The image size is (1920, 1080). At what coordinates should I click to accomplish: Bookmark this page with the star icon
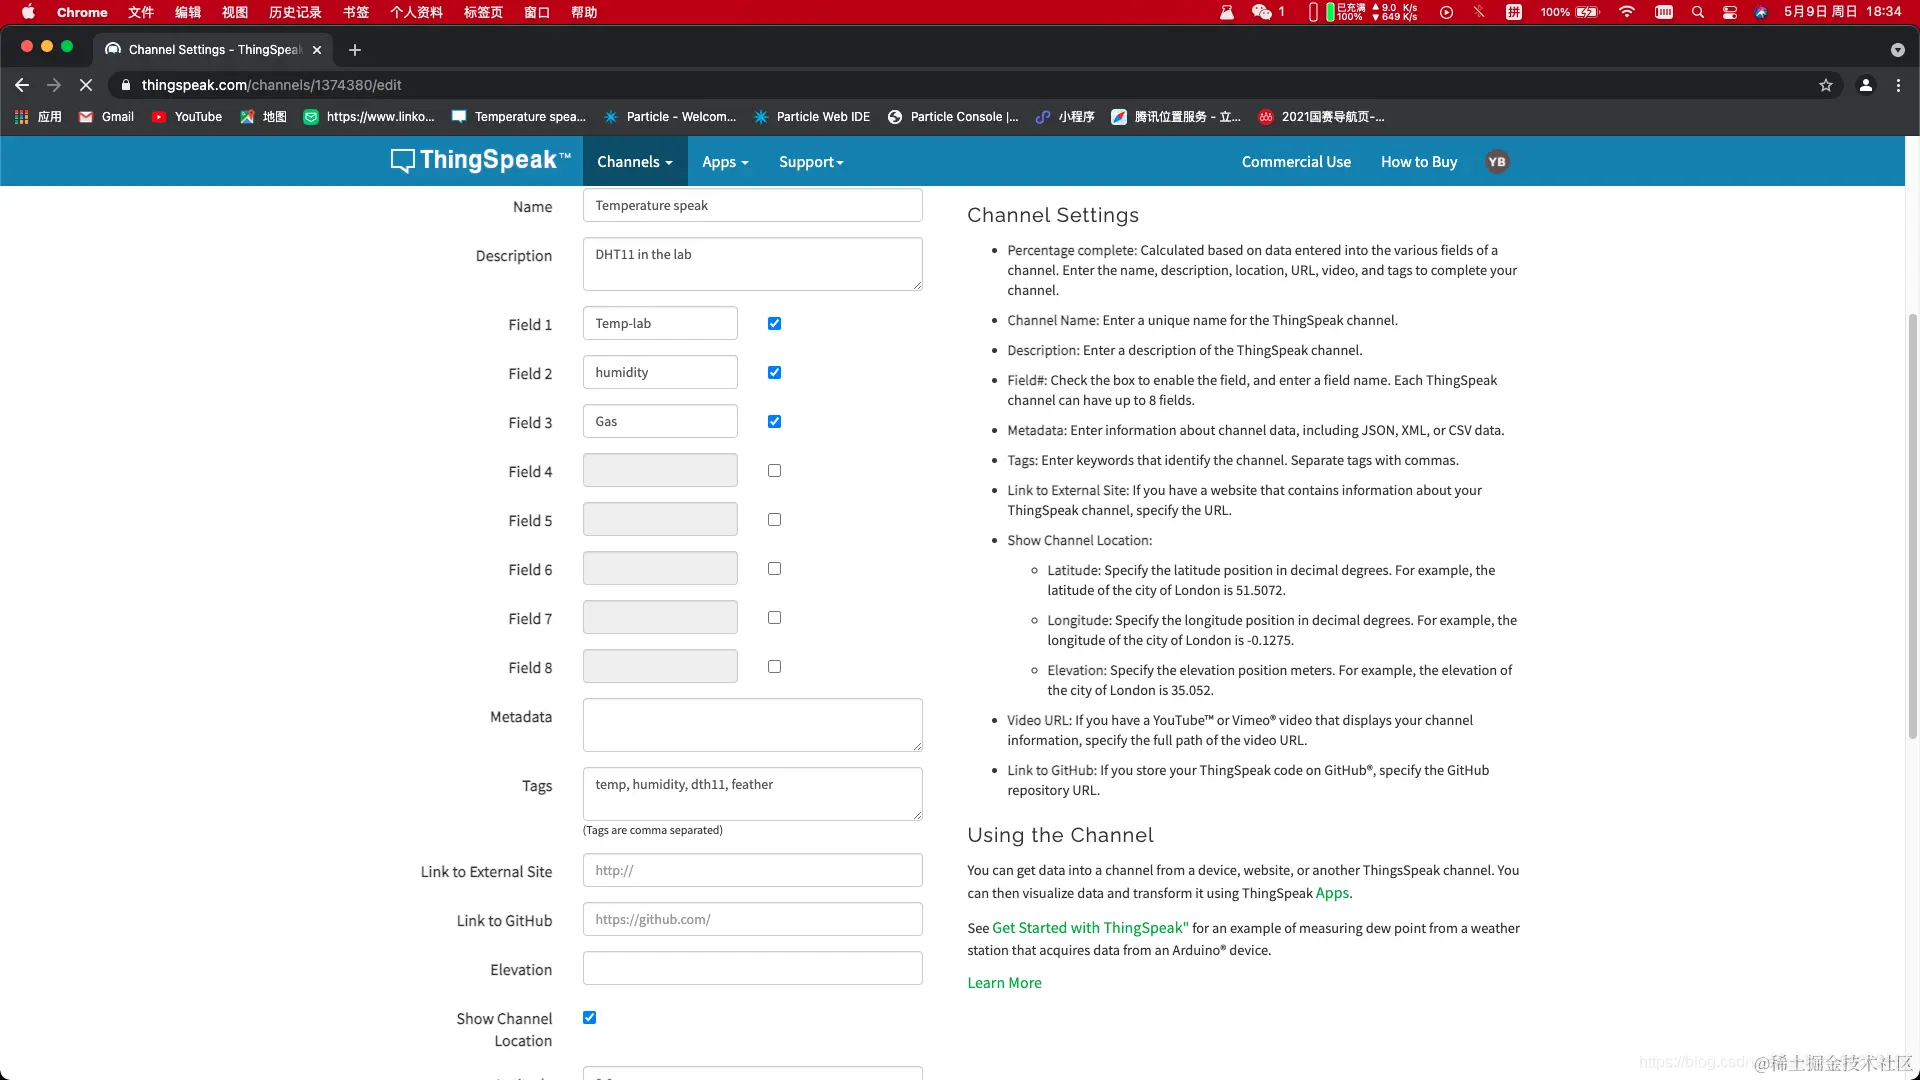point(1825,85)
